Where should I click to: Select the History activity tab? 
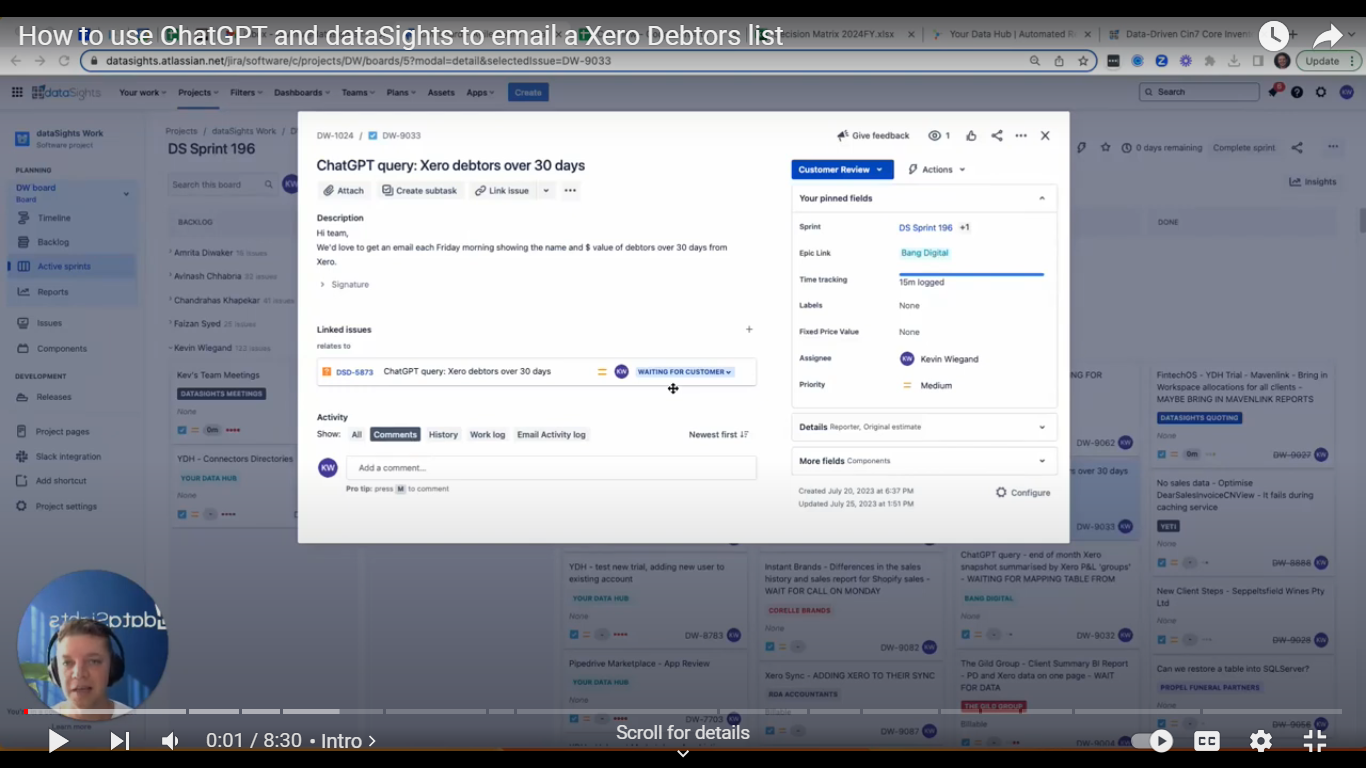[x=443, y=435]
